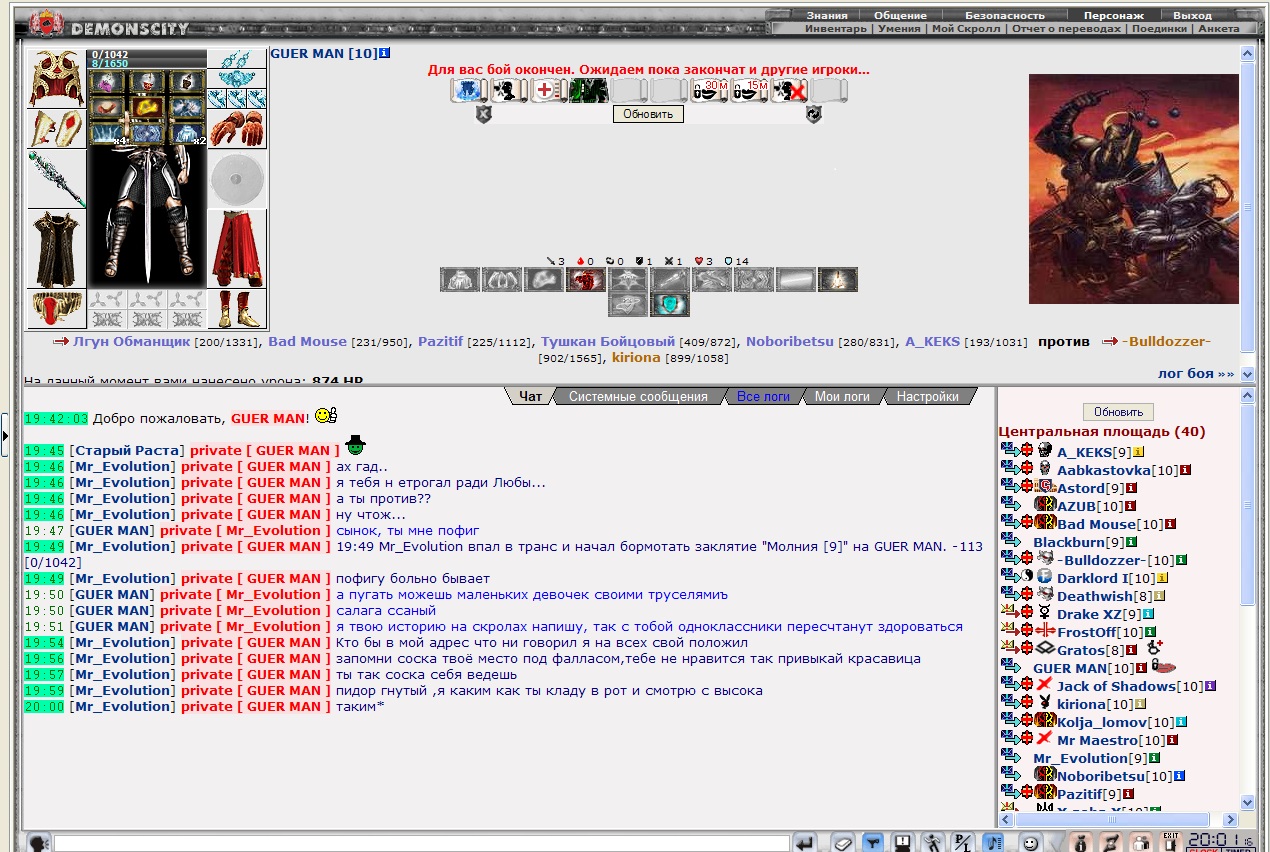Click the 0/1042 health bar
The width and height of the screenshot is (1270, 852).
(148, 53)
